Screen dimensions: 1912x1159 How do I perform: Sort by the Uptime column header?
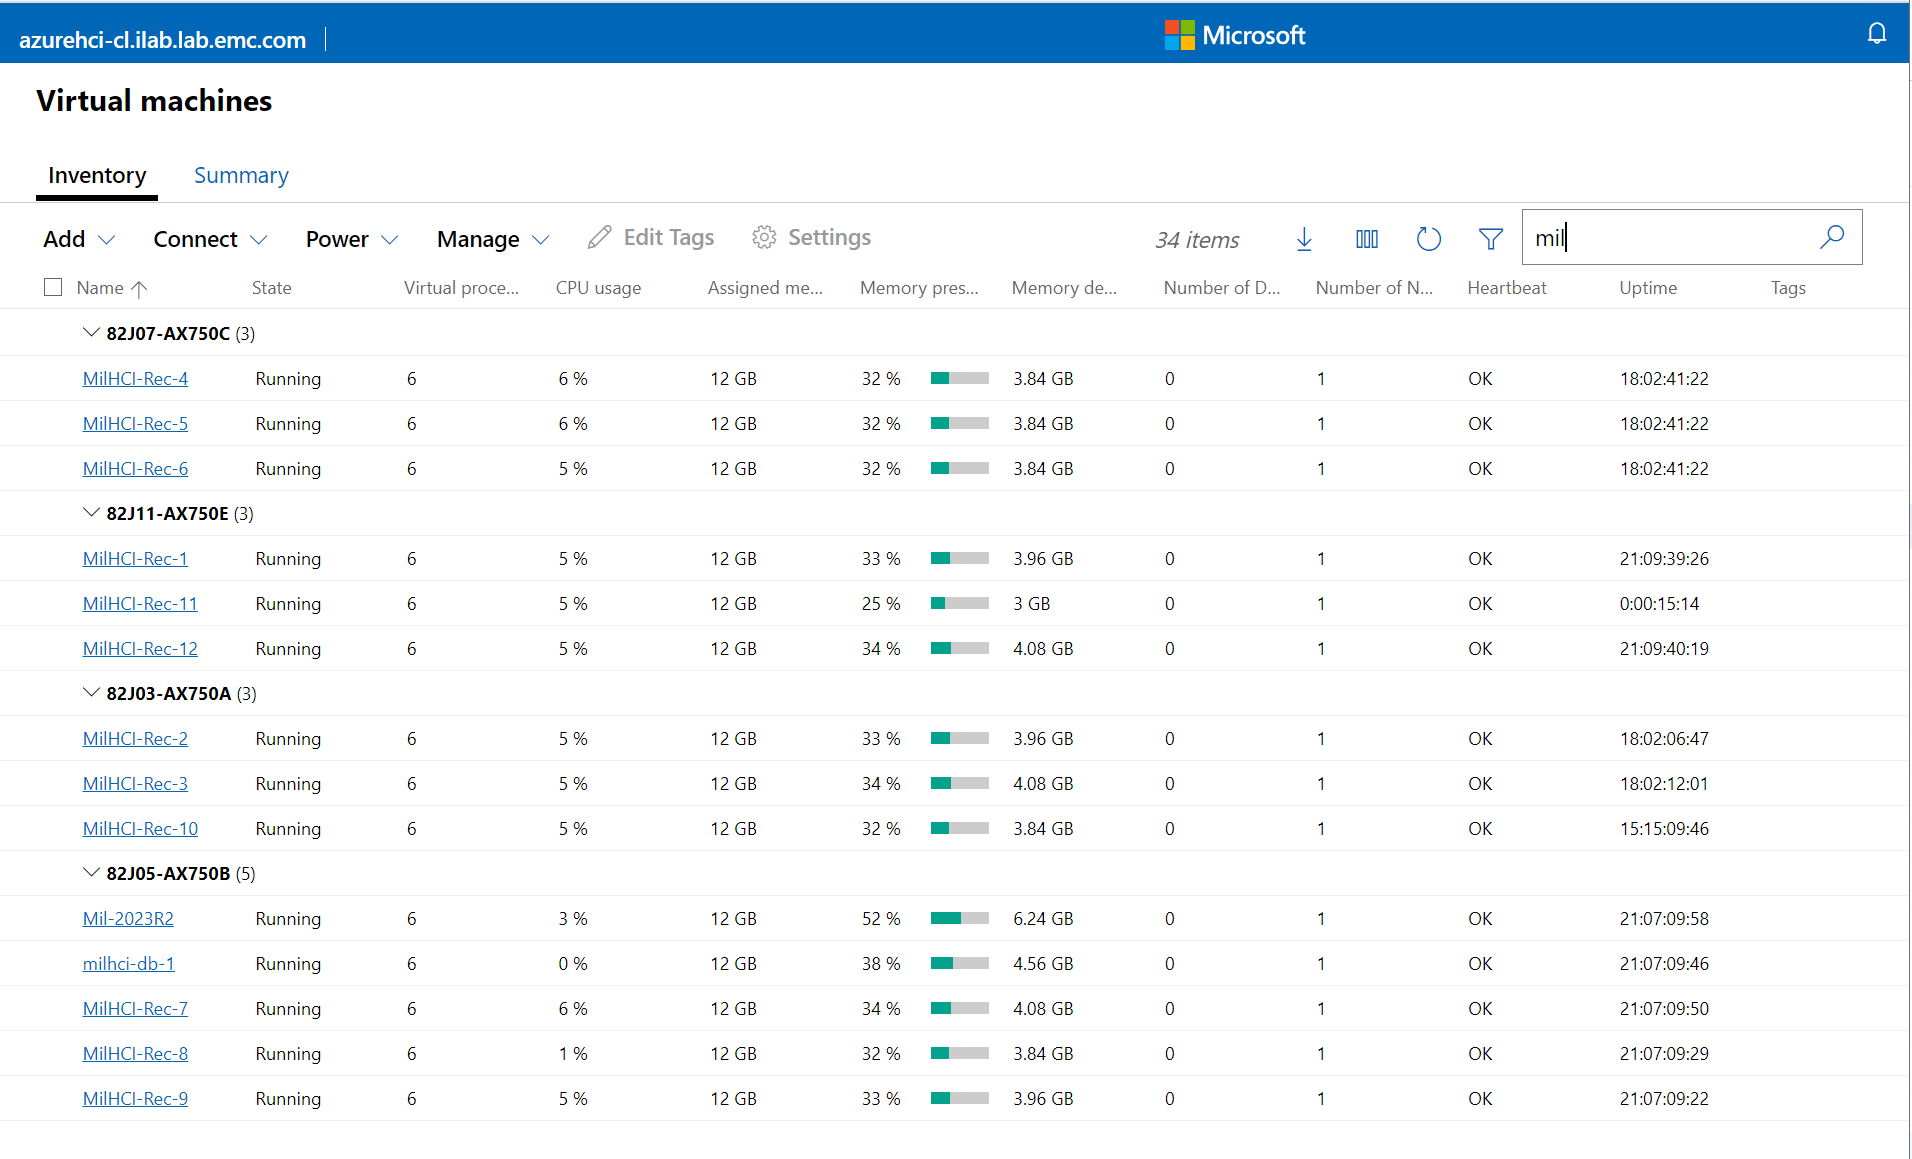(x=1648, y=288)
